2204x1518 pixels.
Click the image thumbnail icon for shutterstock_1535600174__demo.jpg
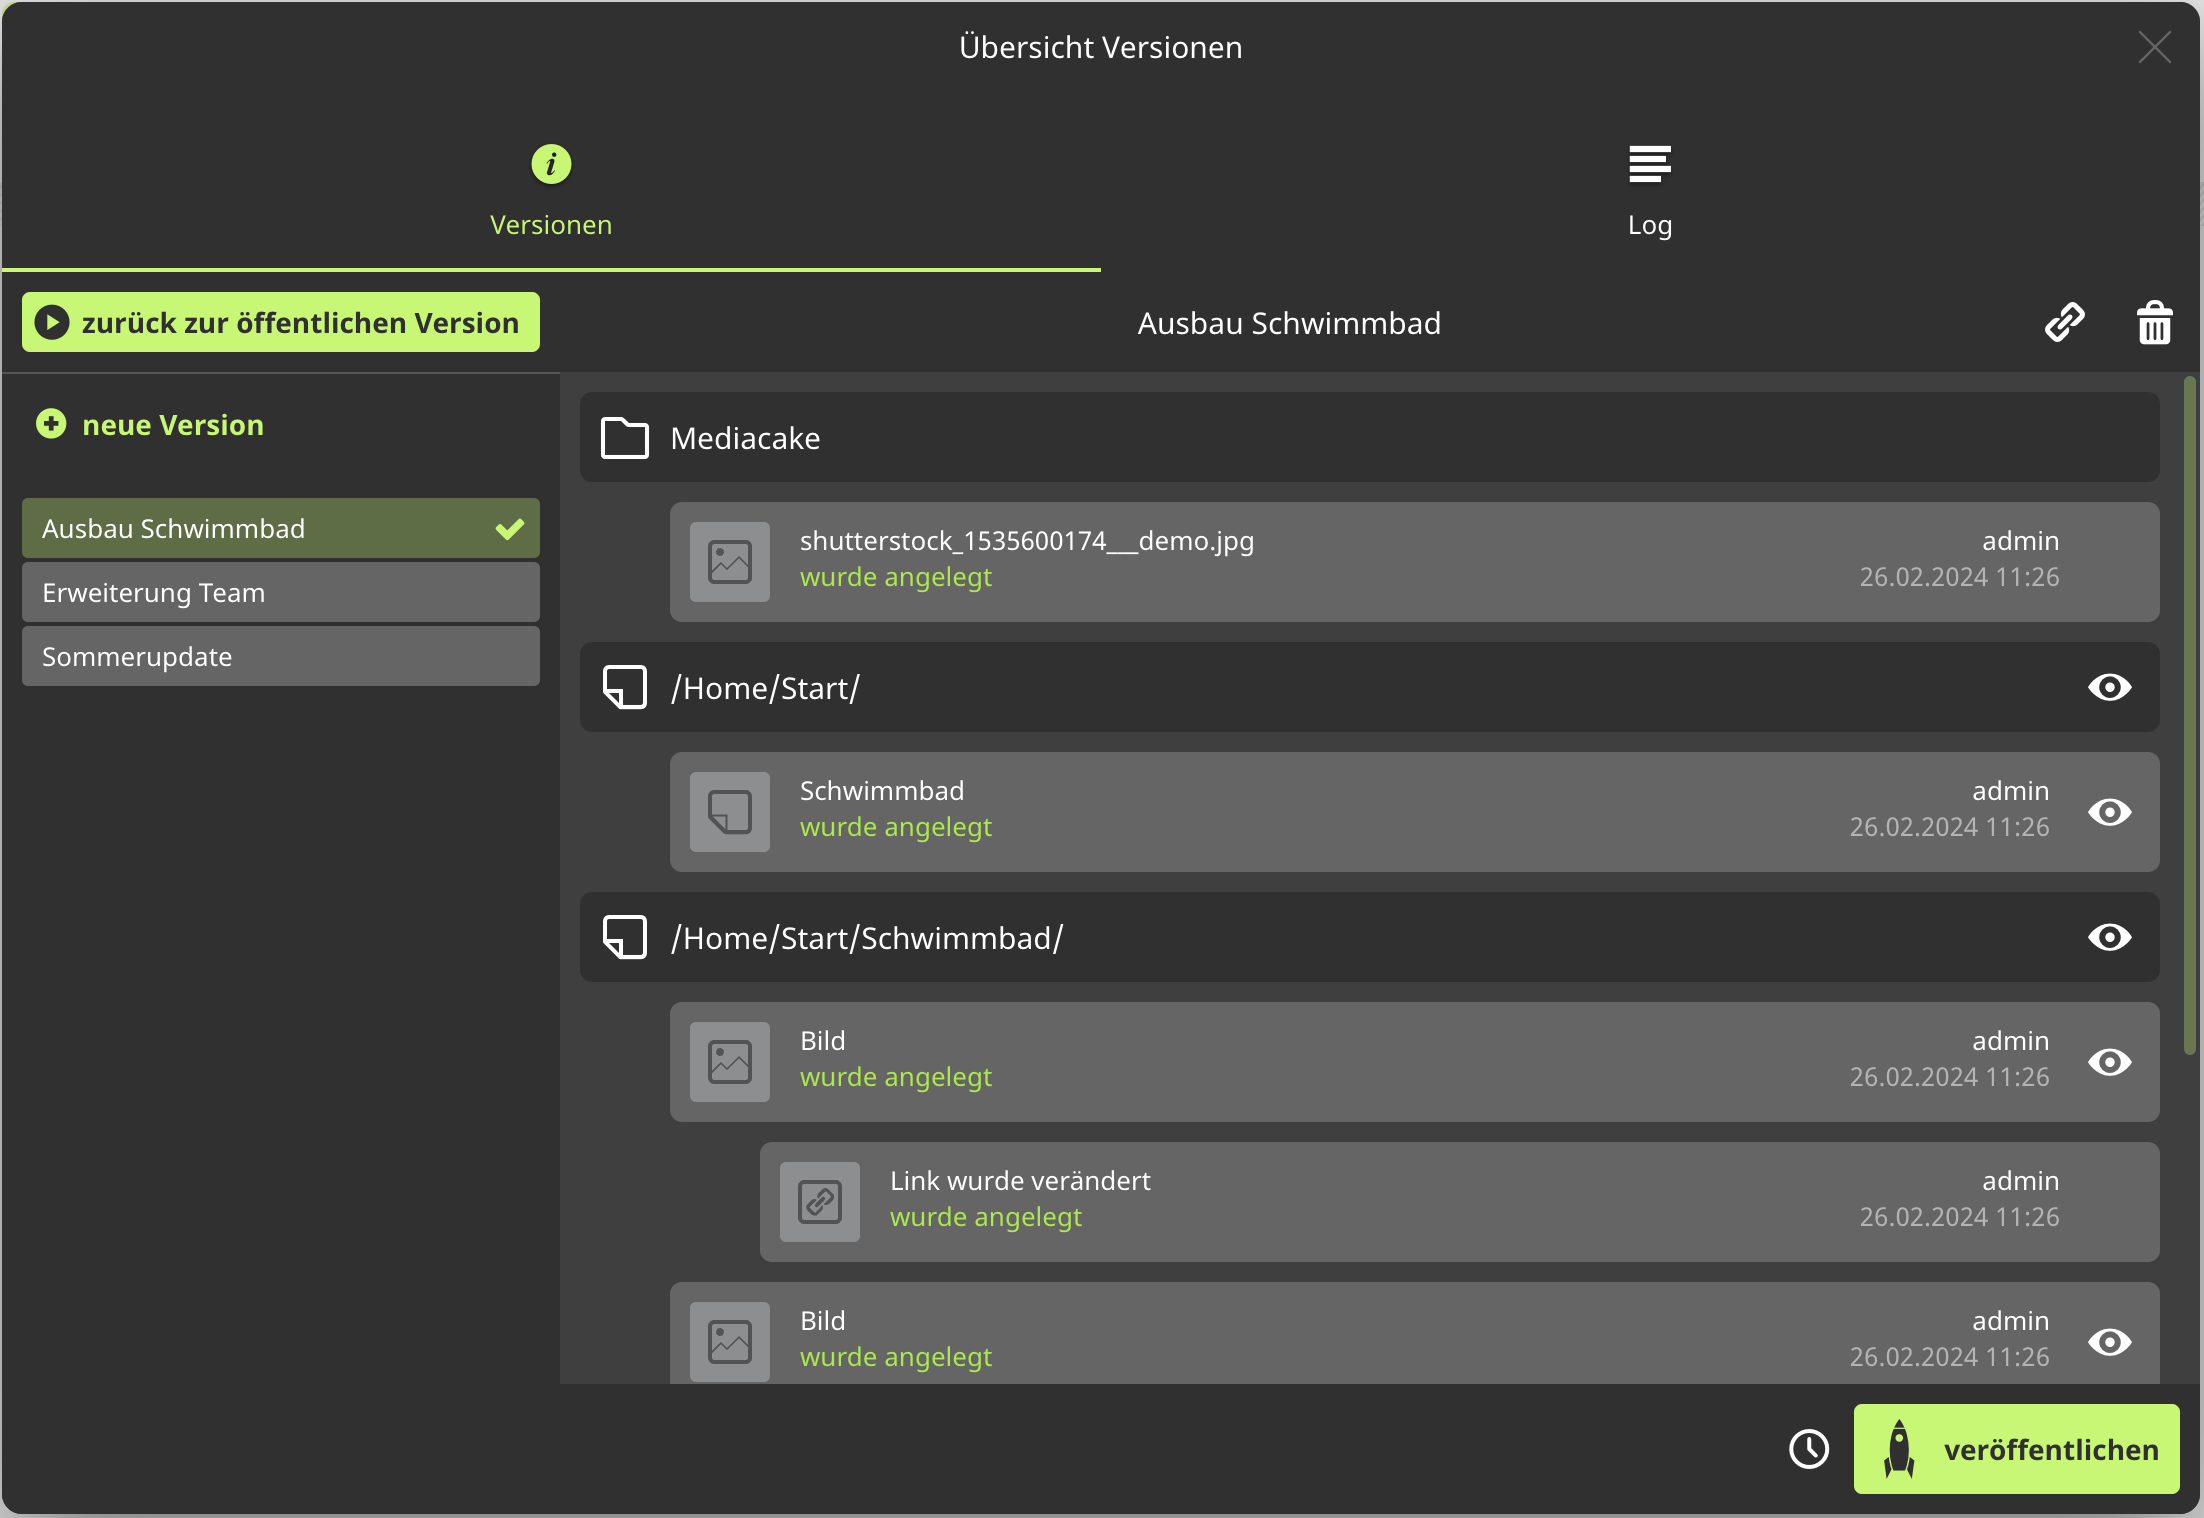point(730,562)
